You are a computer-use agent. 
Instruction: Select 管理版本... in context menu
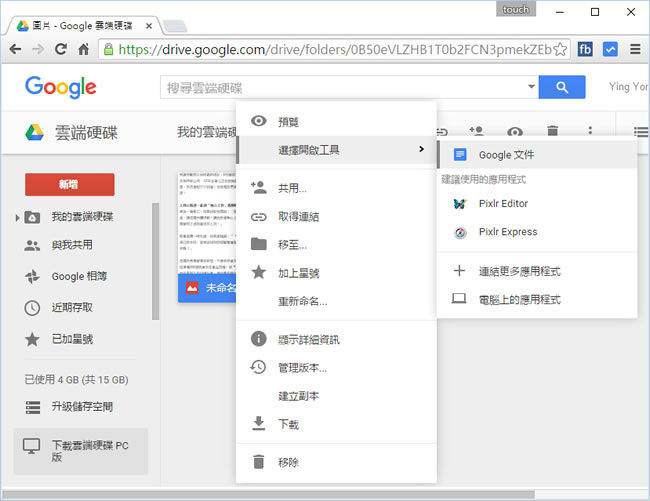click(x=336, y=368)
